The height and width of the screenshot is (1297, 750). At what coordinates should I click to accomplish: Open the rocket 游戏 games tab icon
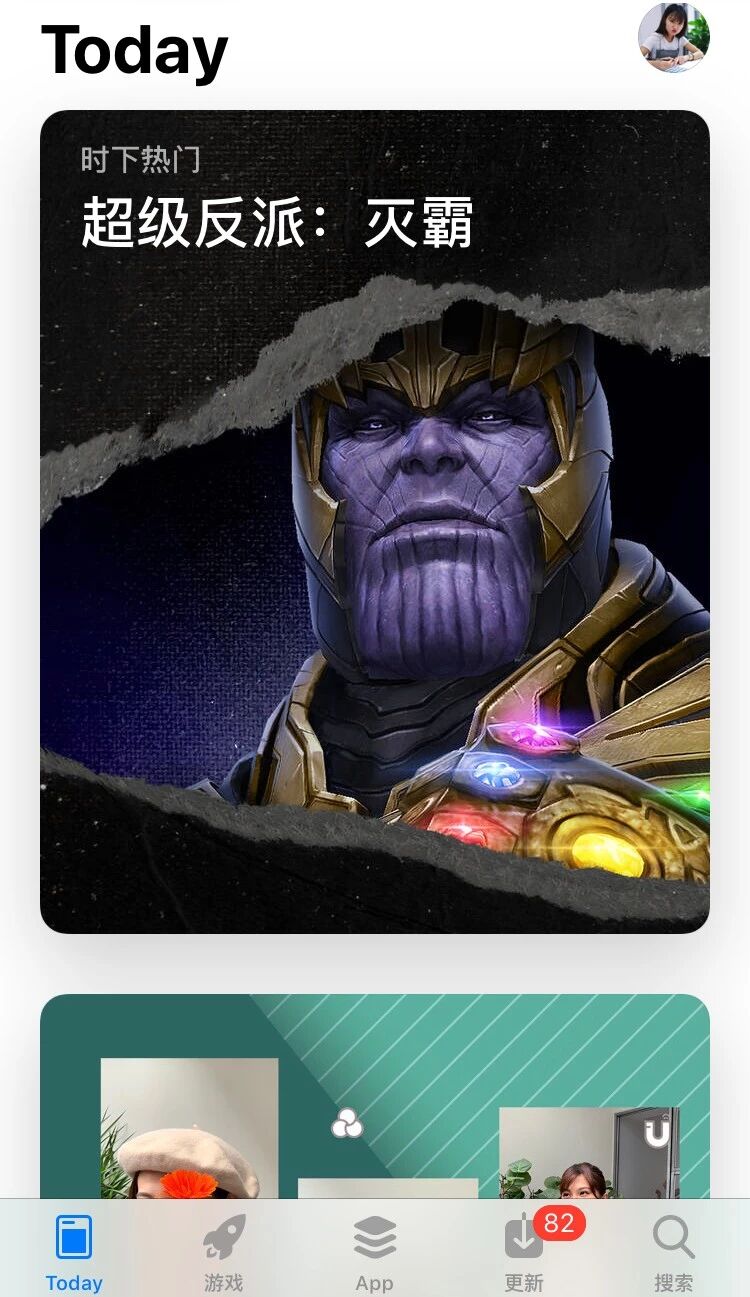(224, 1237)
